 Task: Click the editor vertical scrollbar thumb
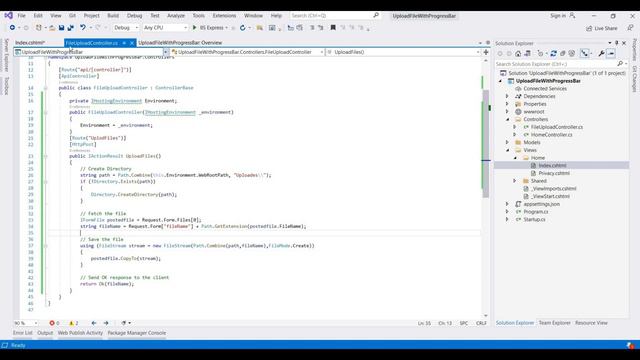[486, 143]
